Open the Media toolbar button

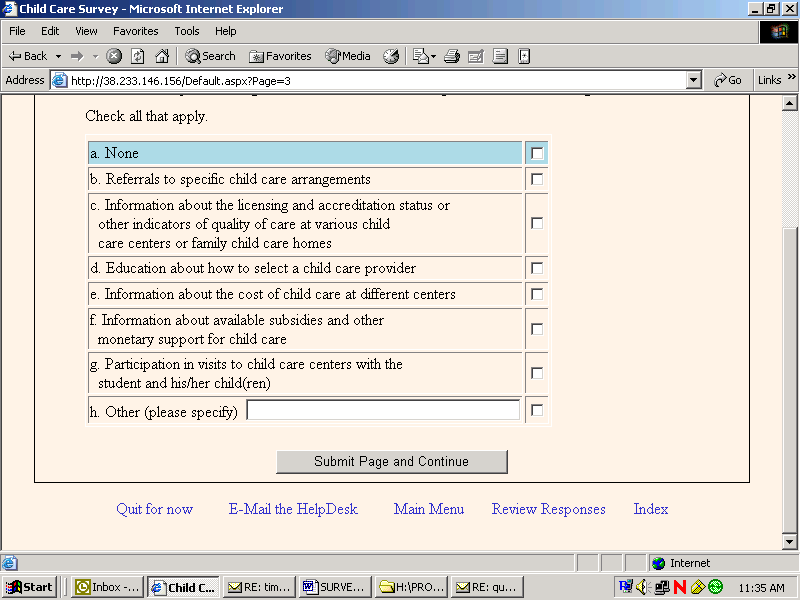(x=348, y=56)
